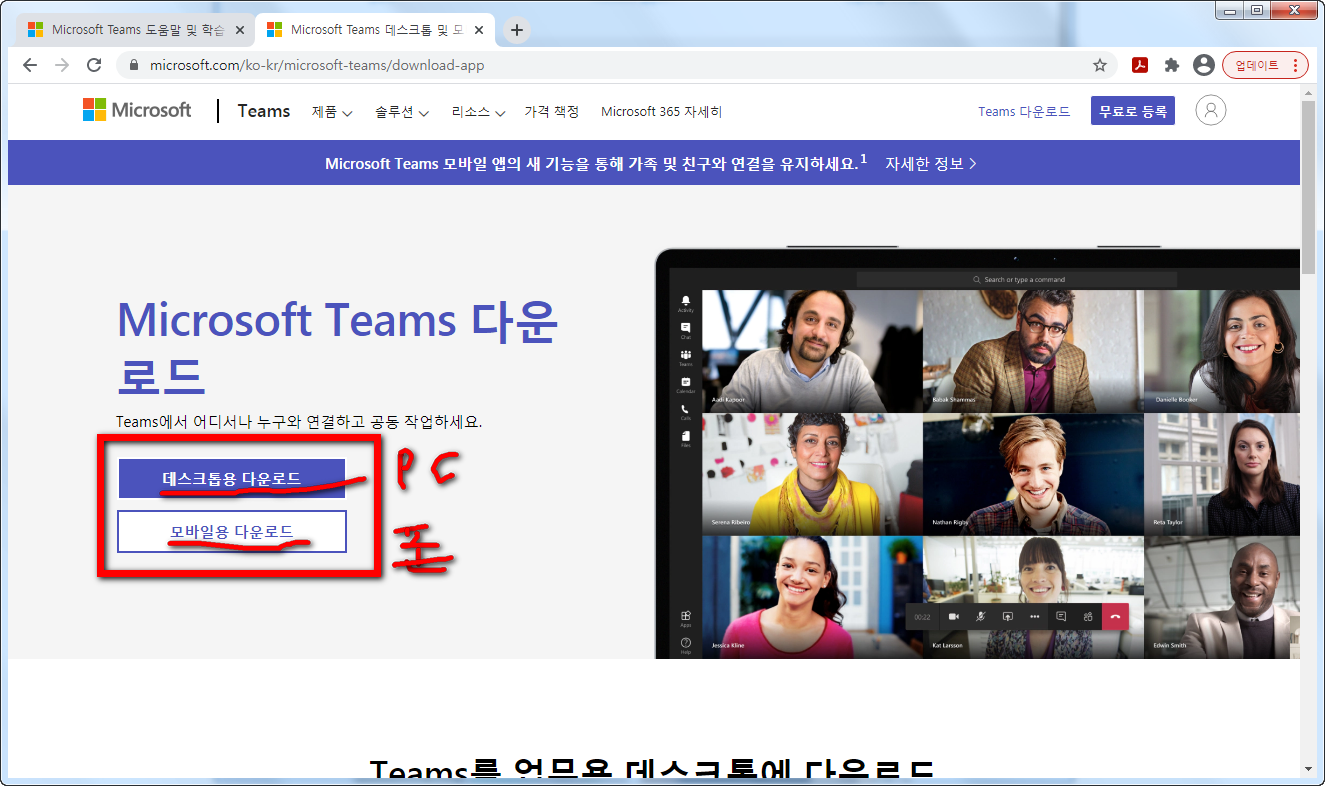Open a new browser tab with plus
This screenshot has width=1325, height=786.
516,30
